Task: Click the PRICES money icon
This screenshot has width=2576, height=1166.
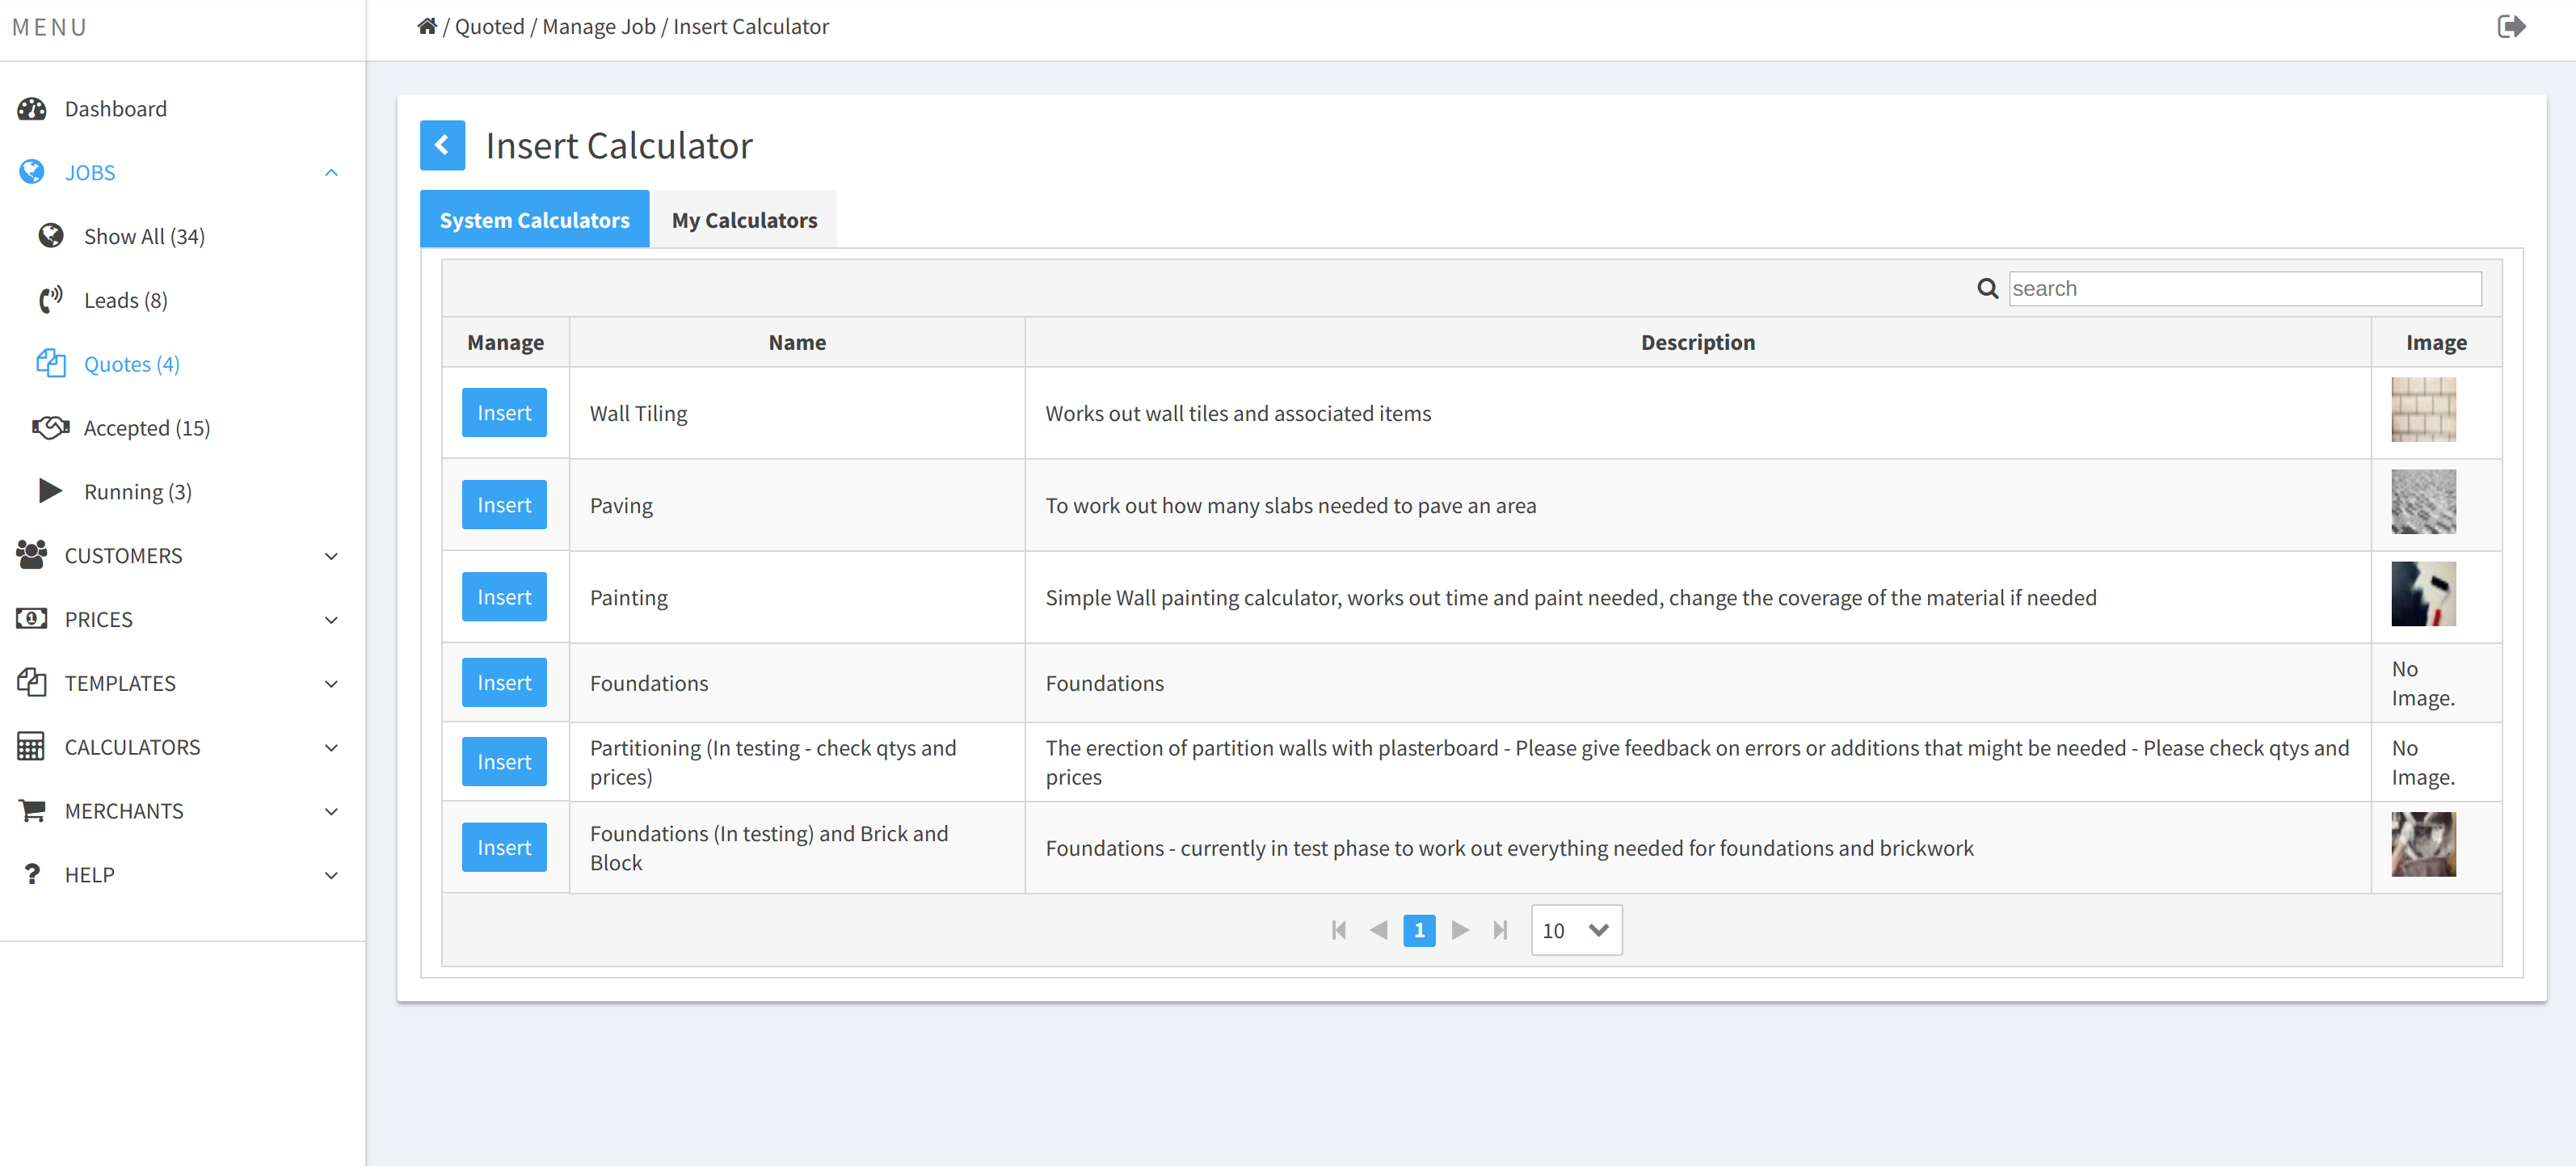Action: pyautogui.click(x=32, y=620)
